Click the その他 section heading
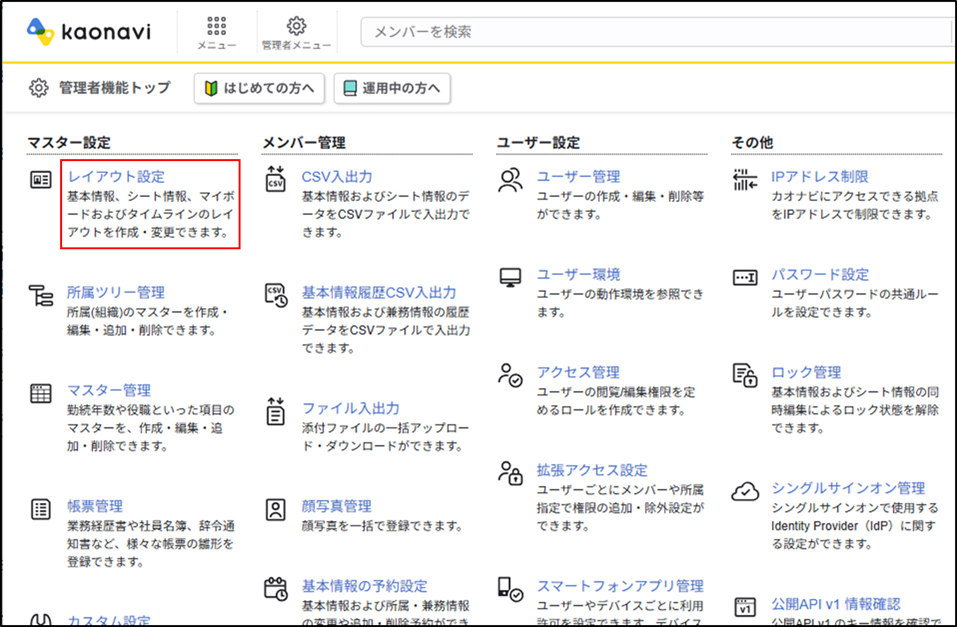957x627 pixels. click(x=753, y=143)
